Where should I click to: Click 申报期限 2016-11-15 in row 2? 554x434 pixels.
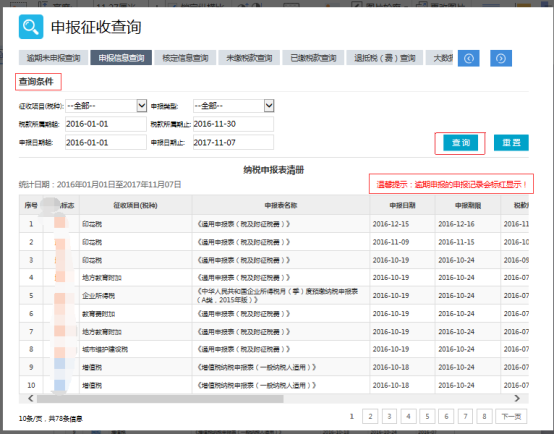(456, 242)
